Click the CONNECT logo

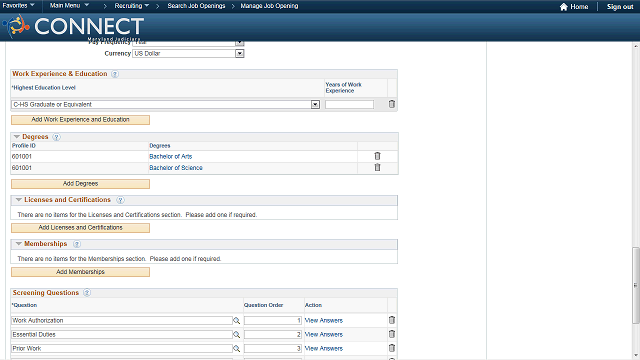click(x=73, y=27)
